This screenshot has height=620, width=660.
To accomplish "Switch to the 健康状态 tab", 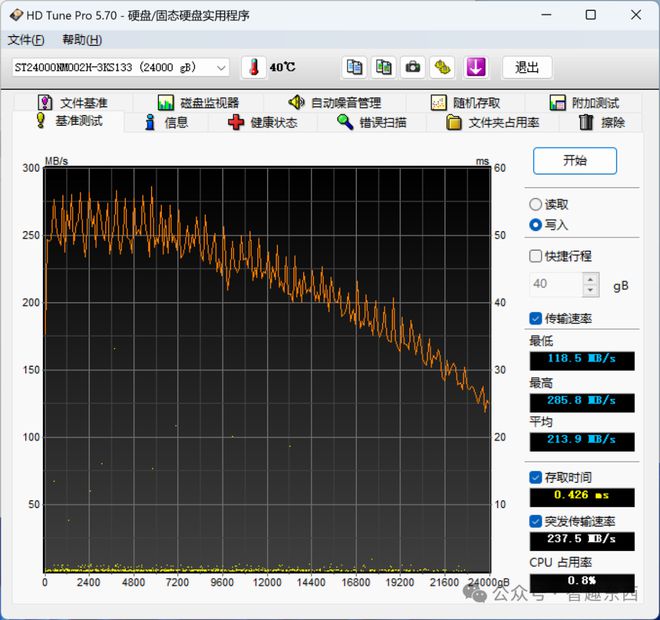I will coord(263,122).
